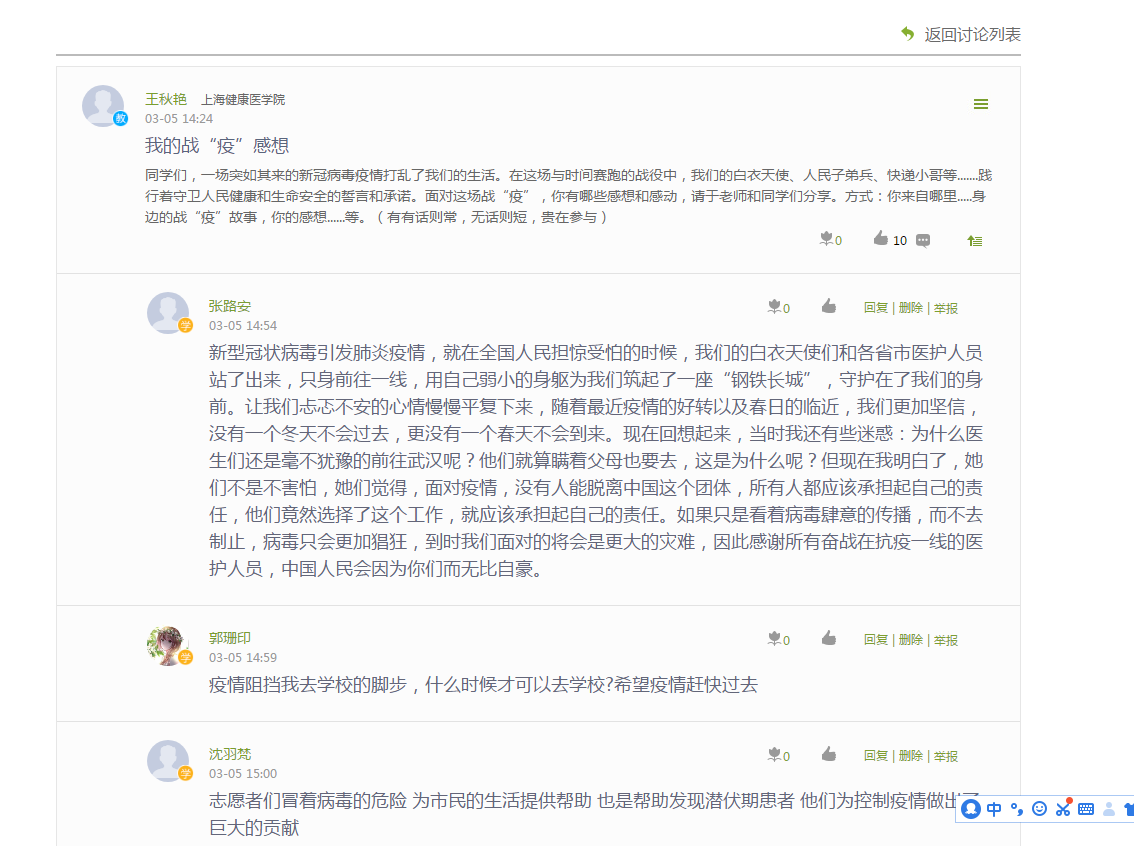Screen dimensions: 1134x846
Task: Click the comment bubble icon on main post
Action: 923,240
